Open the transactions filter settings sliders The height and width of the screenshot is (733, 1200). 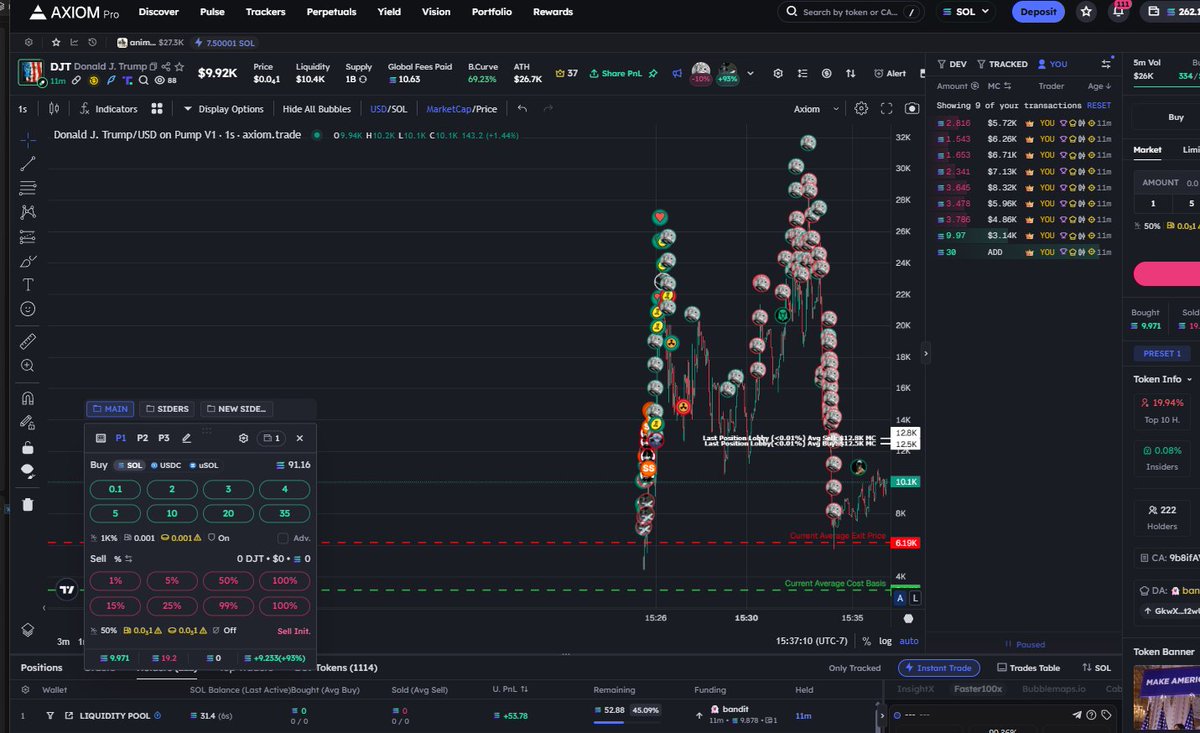[x=1106, y=63]
